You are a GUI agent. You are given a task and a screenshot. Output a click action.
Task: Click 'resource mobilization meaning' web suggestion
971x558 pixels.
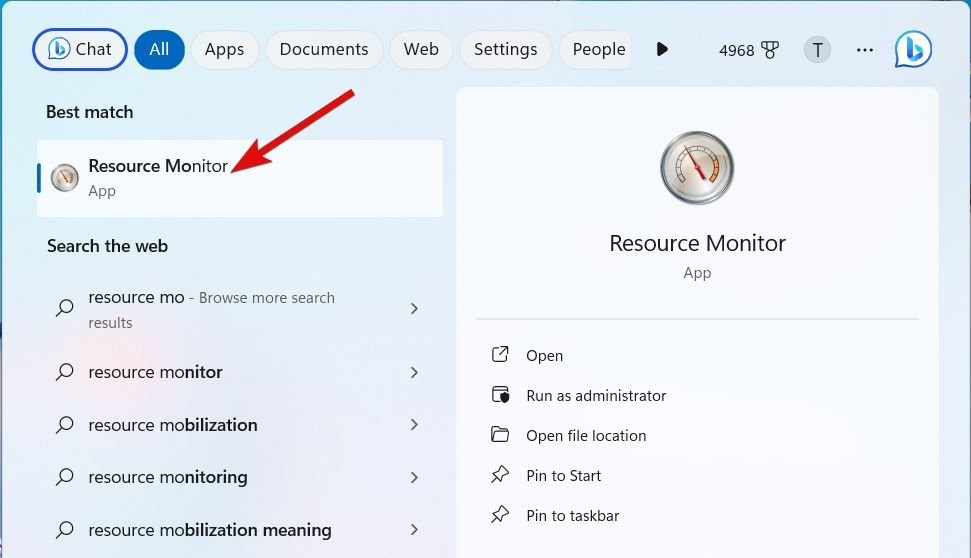coord(209,530)
